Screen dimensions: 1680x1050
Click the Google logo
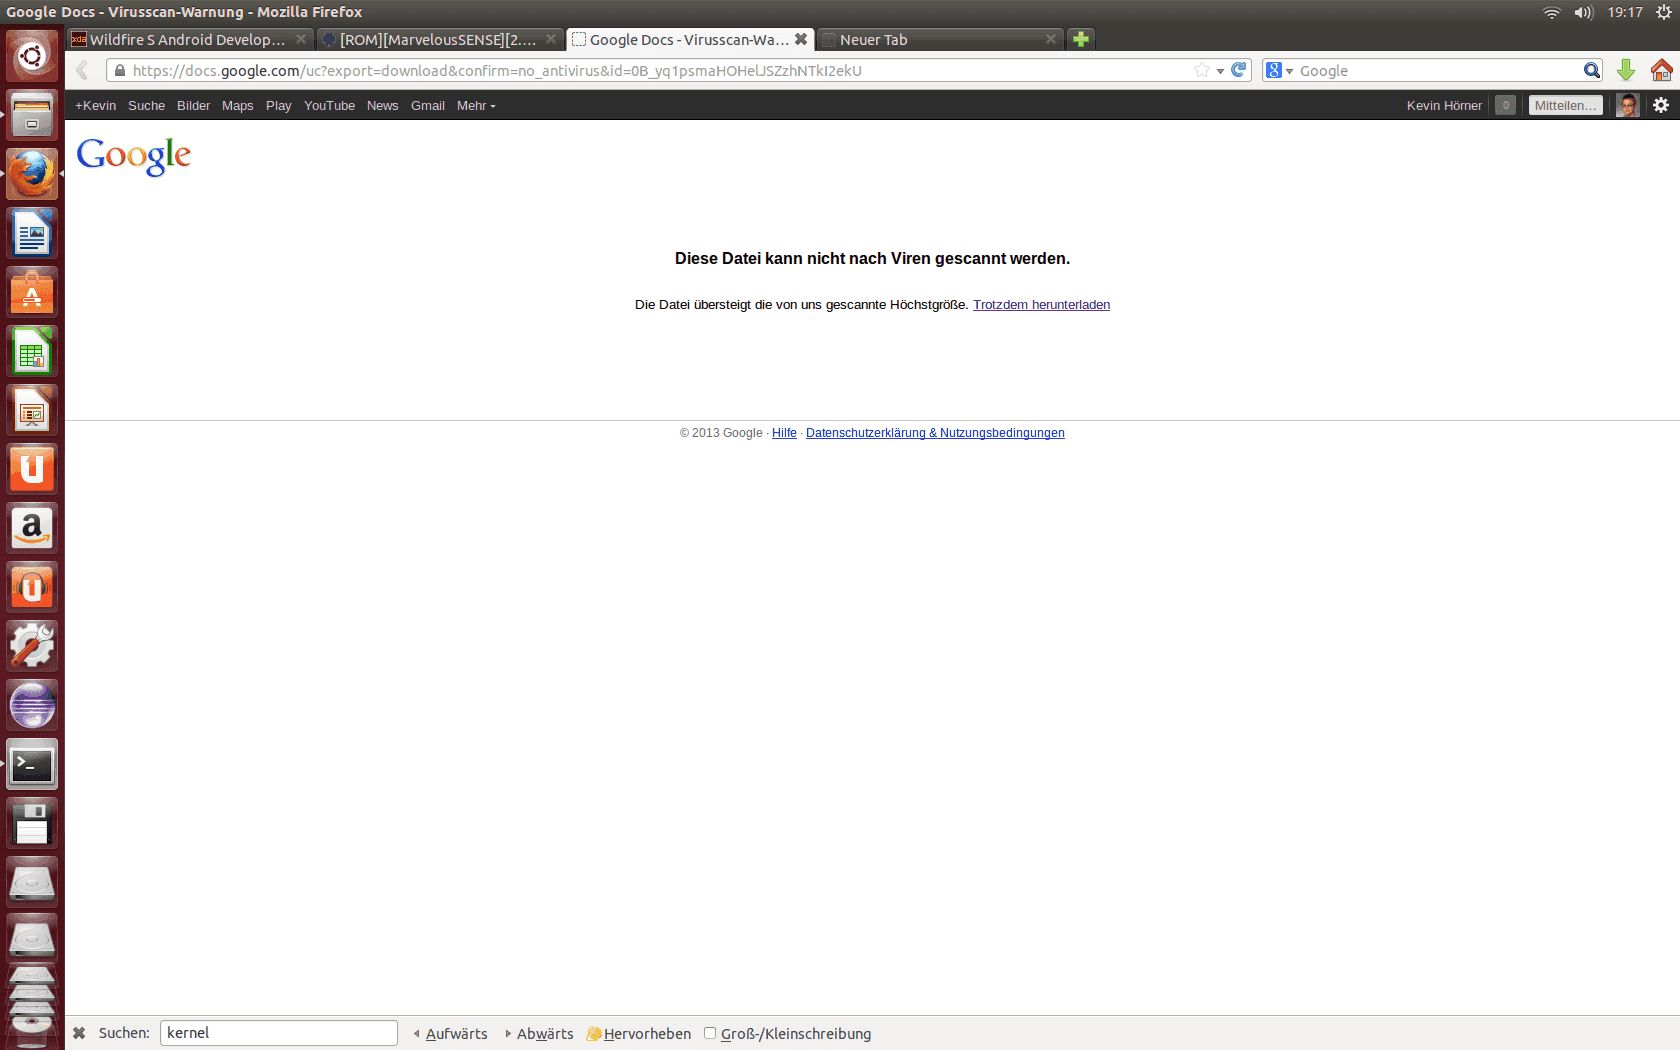[x=133, y=156]
